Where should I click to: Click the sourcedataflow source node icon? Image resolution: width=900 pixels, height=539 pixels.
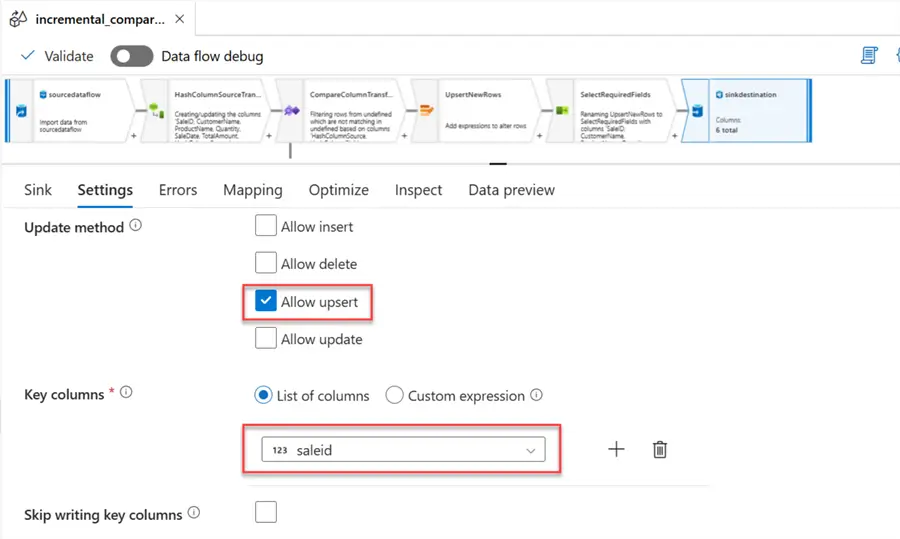pos(21,111)
